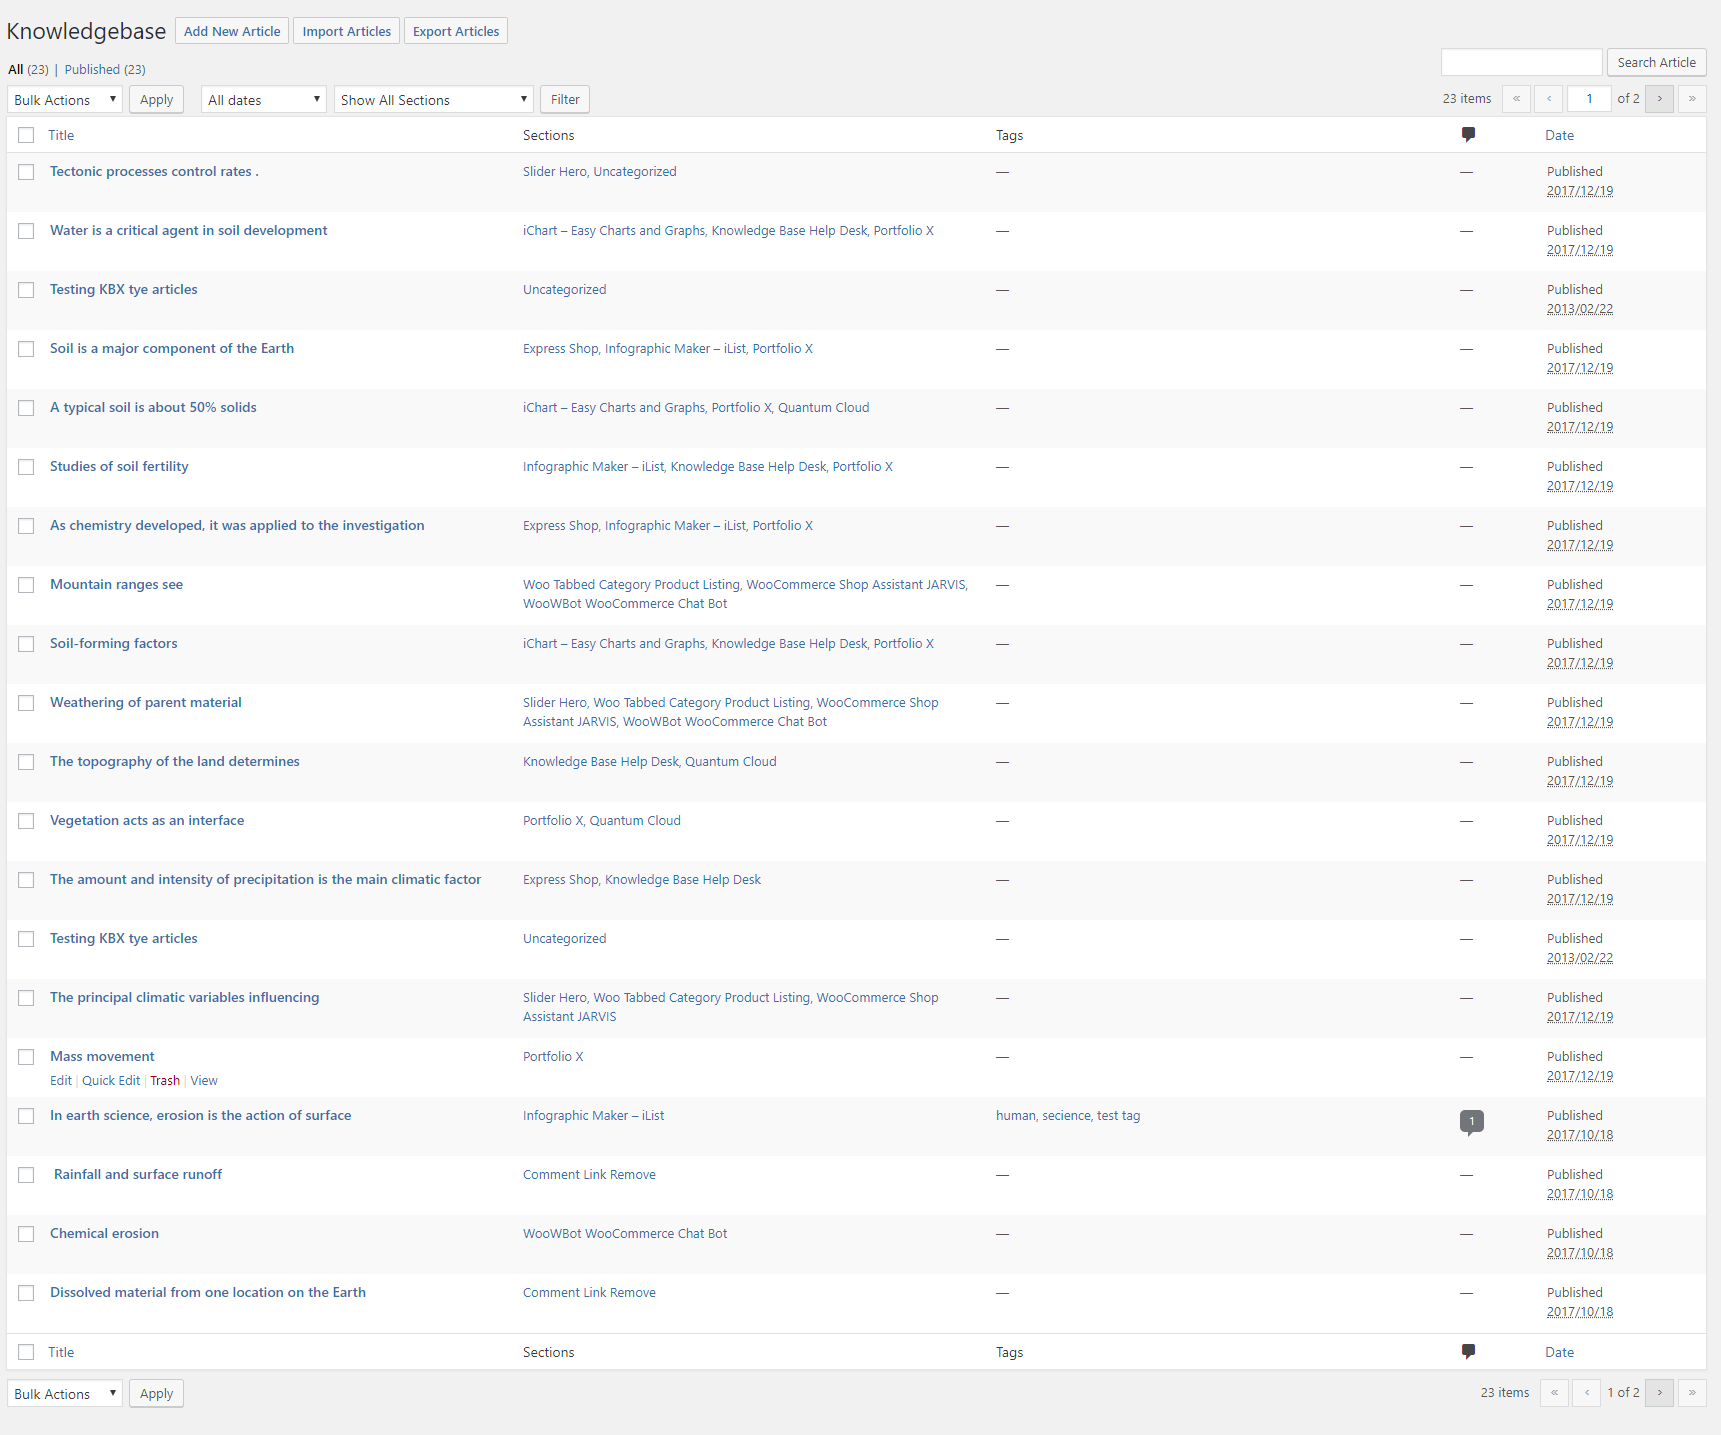Tick checkbox for 'Mountain ranges see'
This screenshot has height=1435, width=1721.
coord(26,585)
